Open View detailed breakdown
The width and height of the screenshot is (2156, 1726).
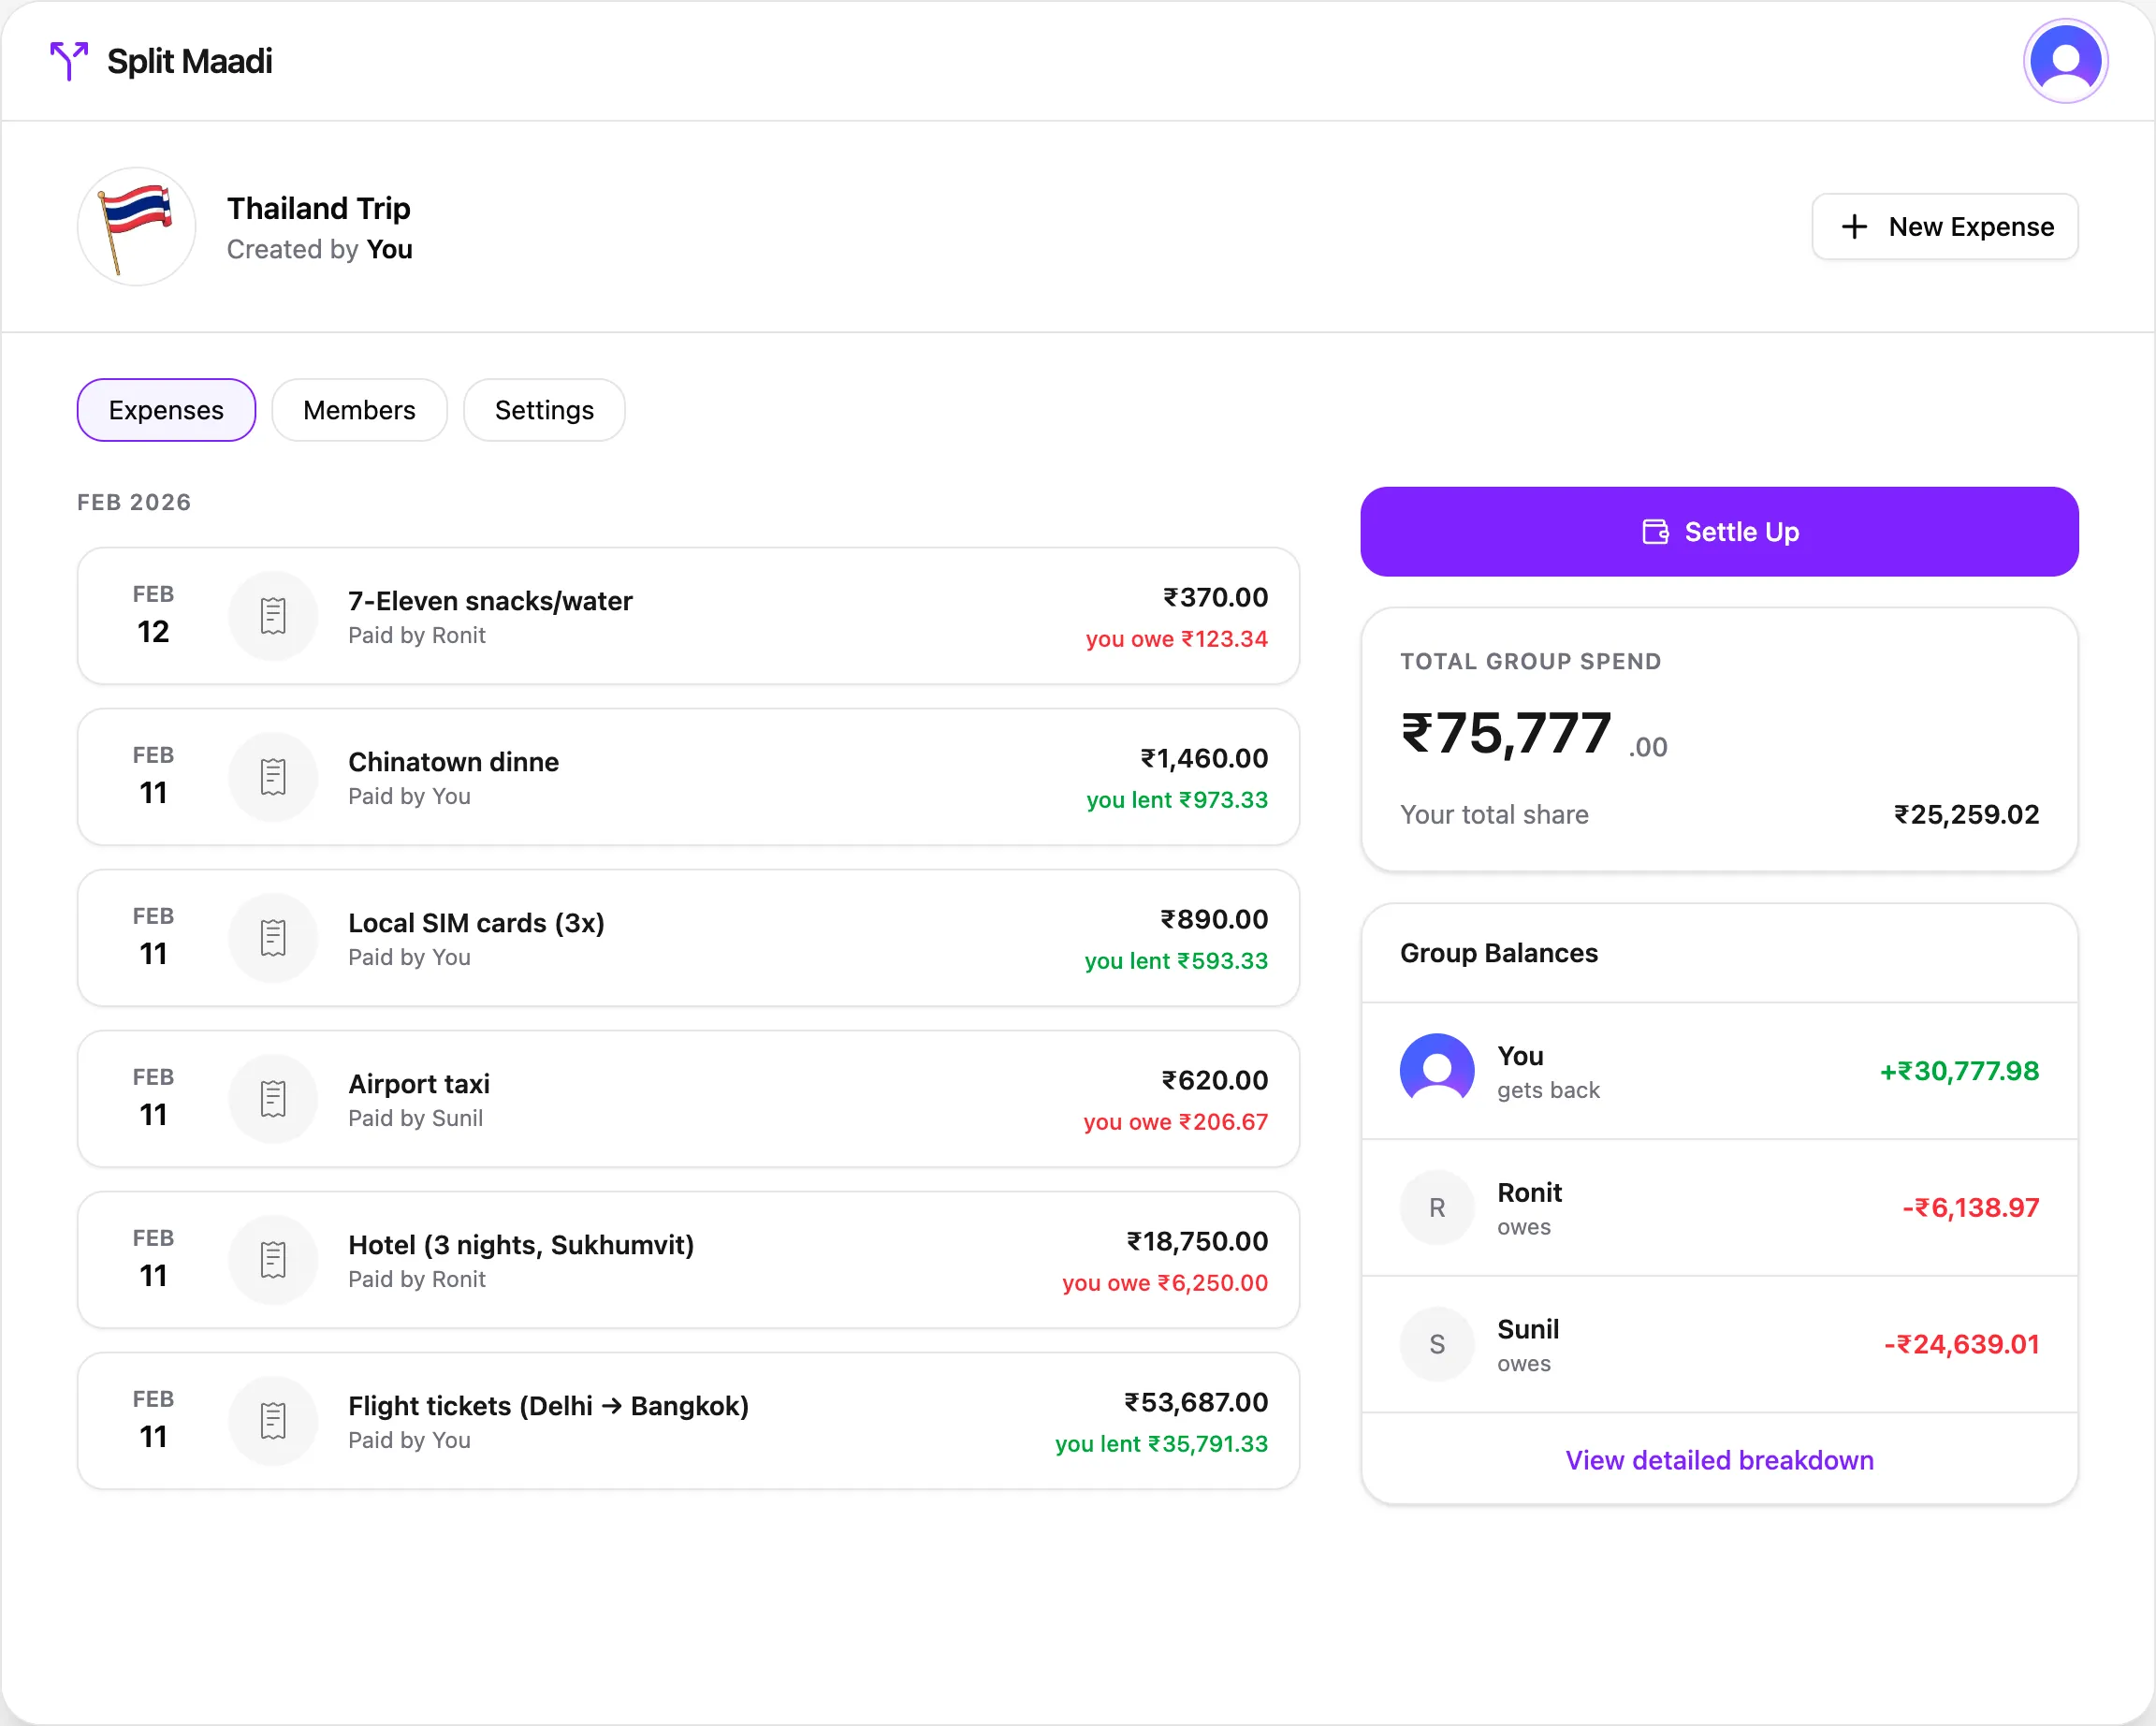[1719, 1460]
